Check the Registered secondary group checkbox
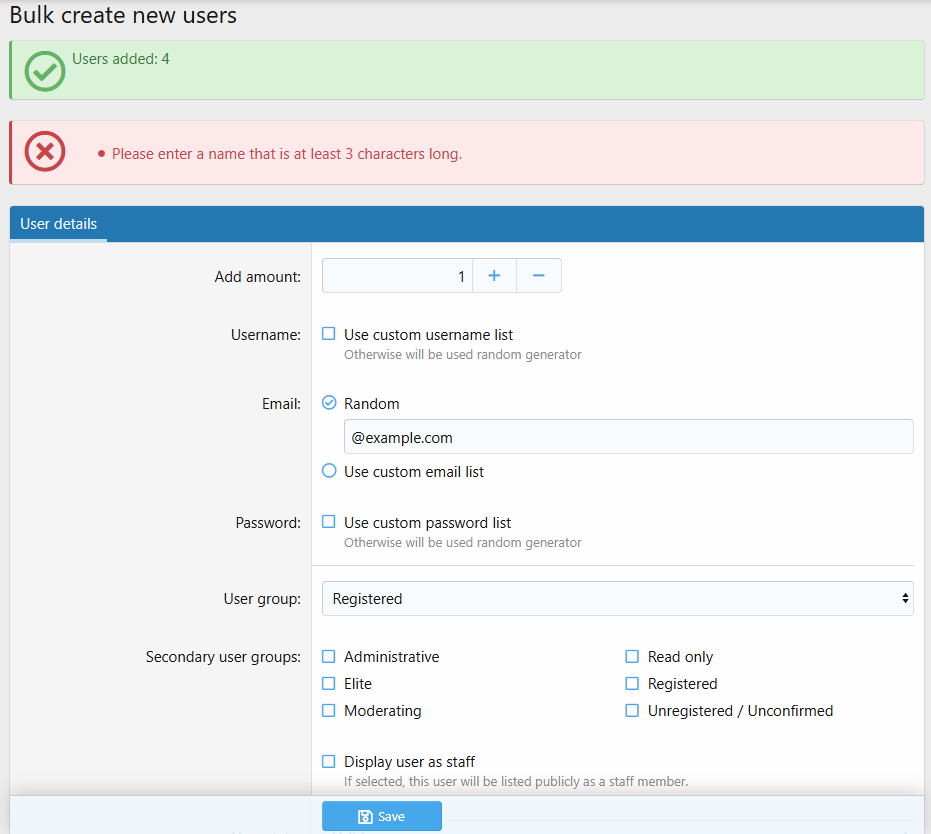 click(x=632, y=684)
